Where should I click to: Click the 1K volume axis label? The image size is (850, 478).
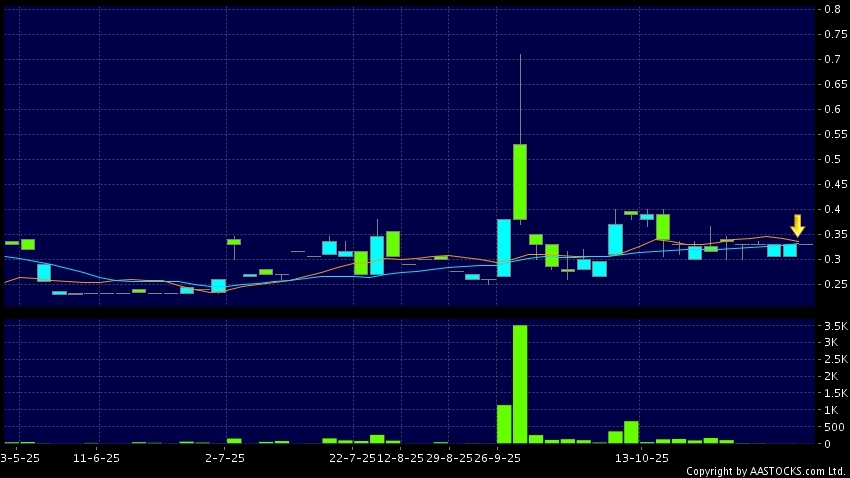(832, 410)
